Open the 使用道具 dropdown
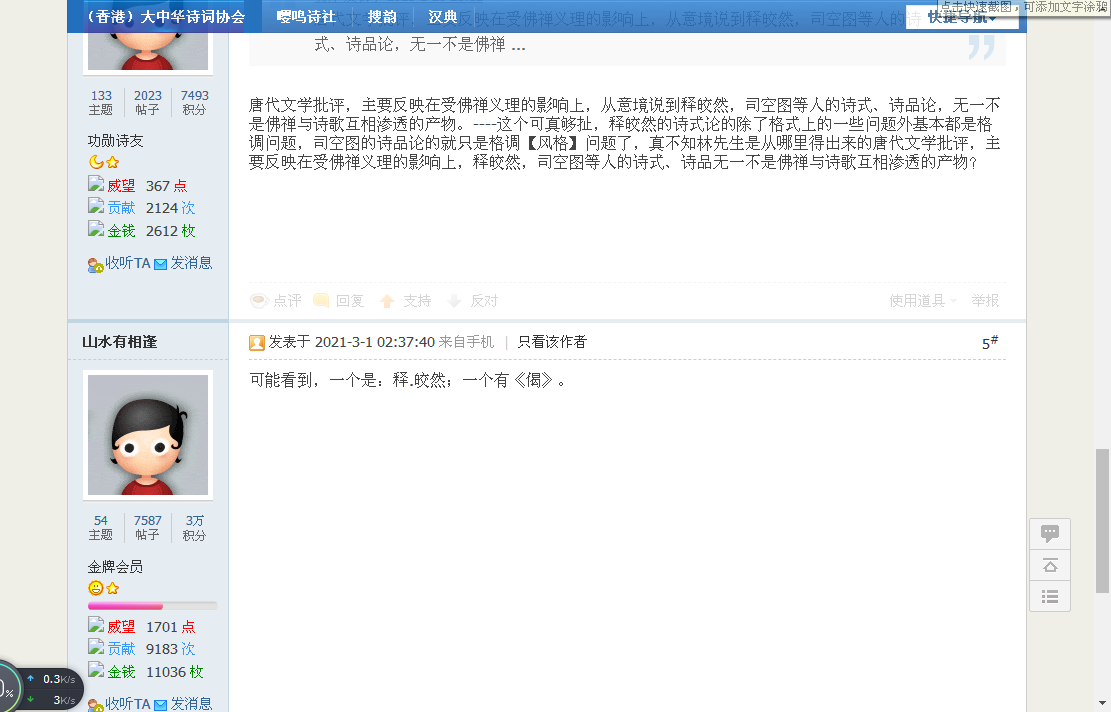The image size is (1111, 712). coord(923,301)
